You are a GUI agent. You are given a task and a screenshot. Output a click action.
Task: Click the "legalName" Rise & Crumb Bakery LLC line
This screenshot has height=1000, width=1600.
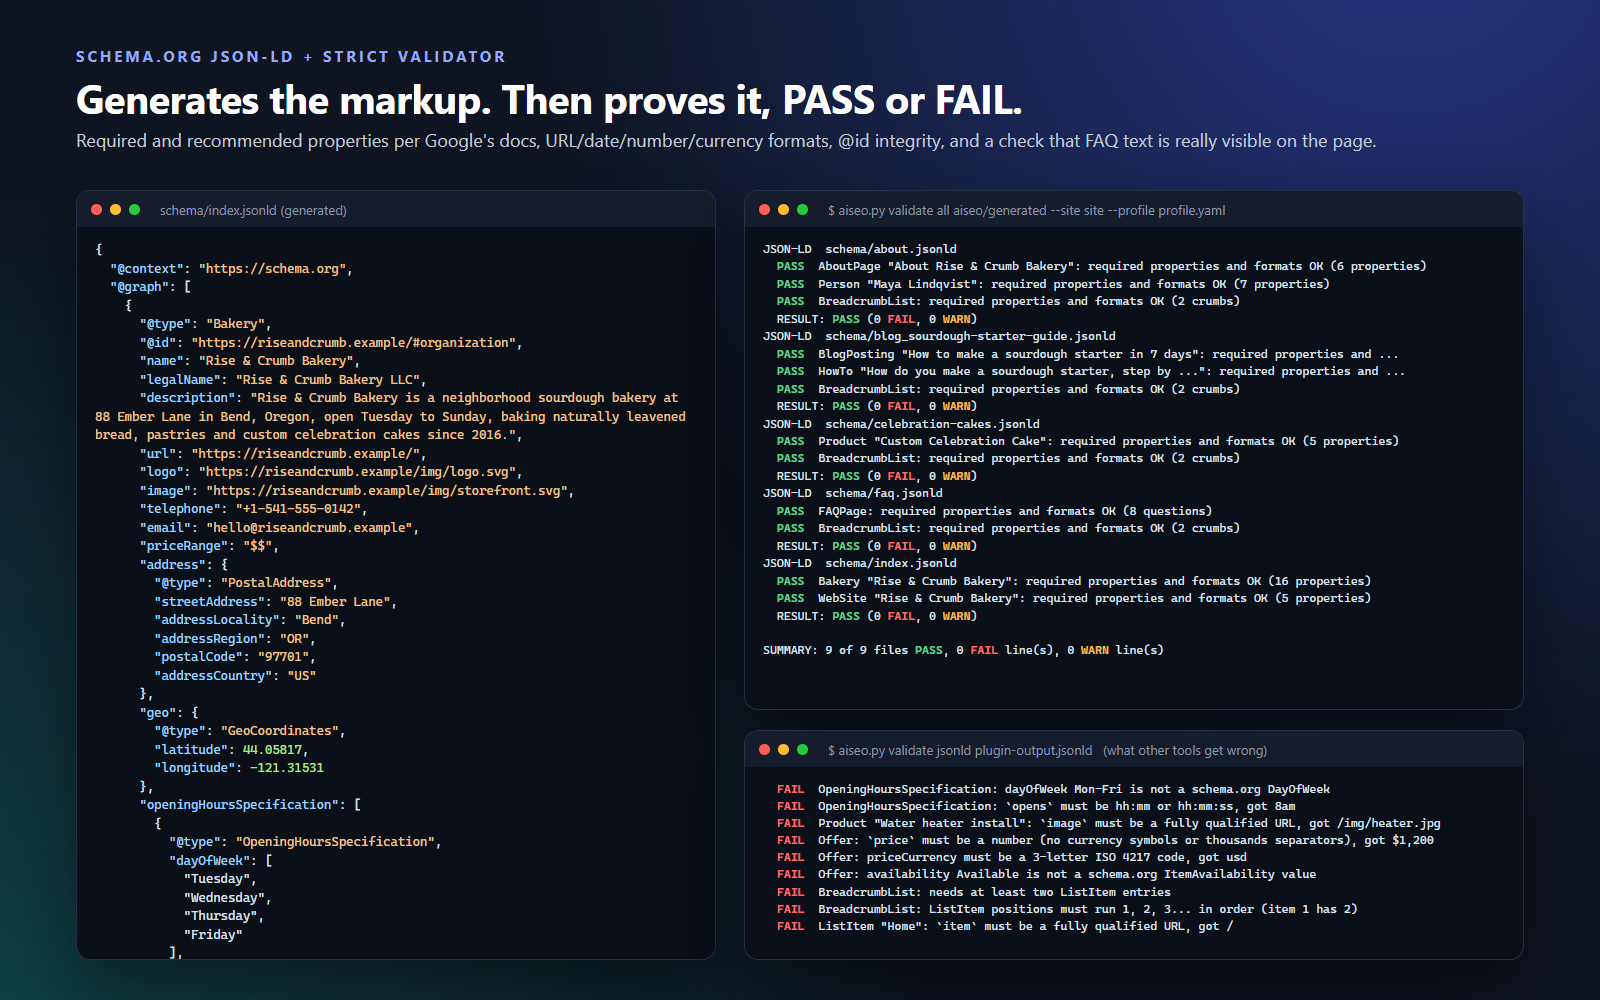[x=283, y=379]
